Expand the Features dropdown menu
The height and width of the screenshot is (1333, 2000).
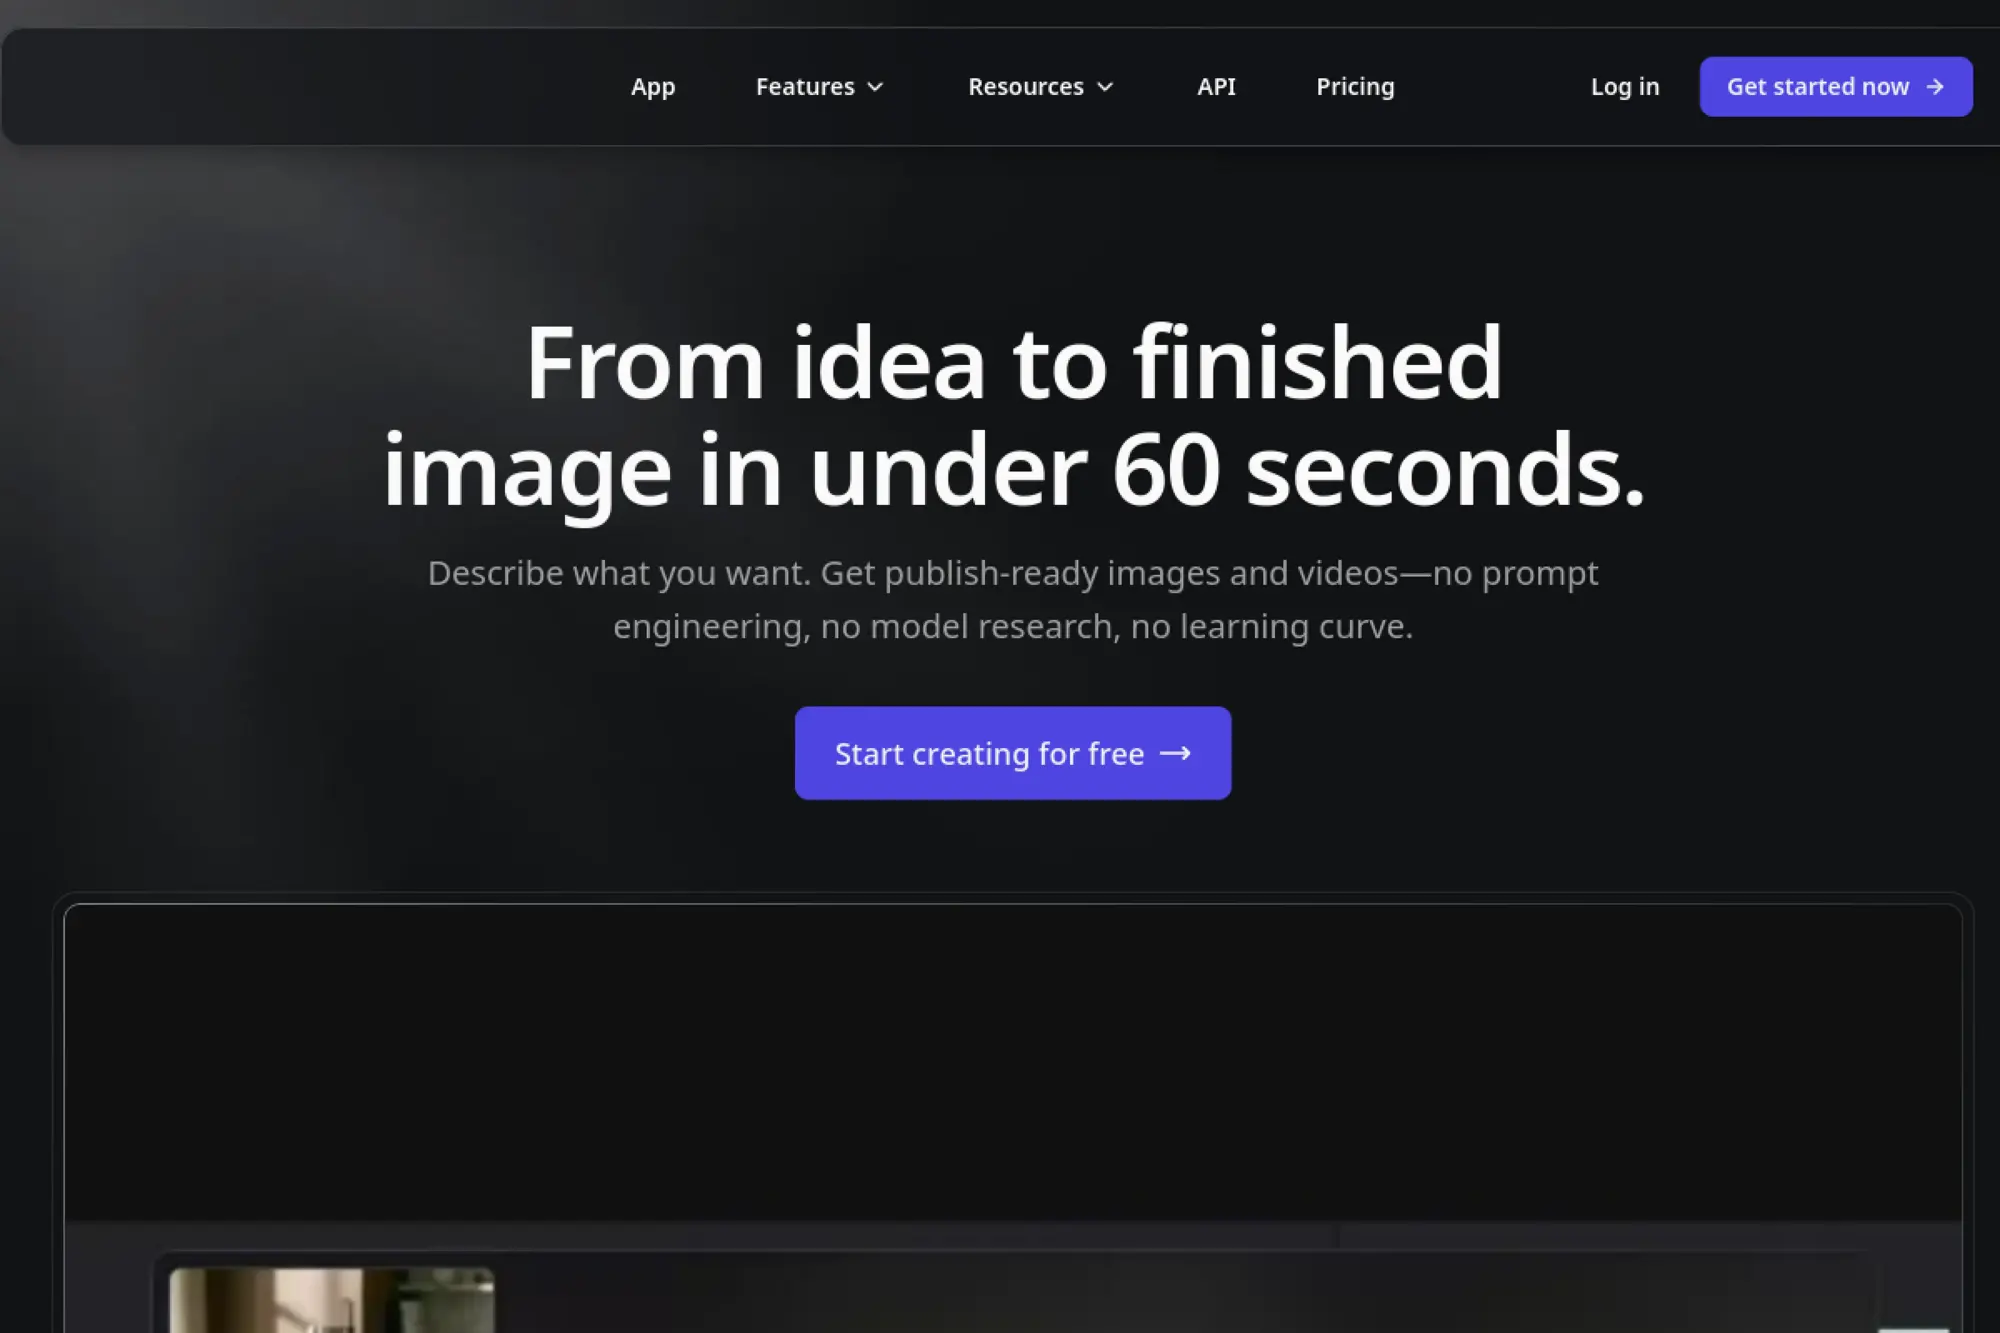click(806, 87)
